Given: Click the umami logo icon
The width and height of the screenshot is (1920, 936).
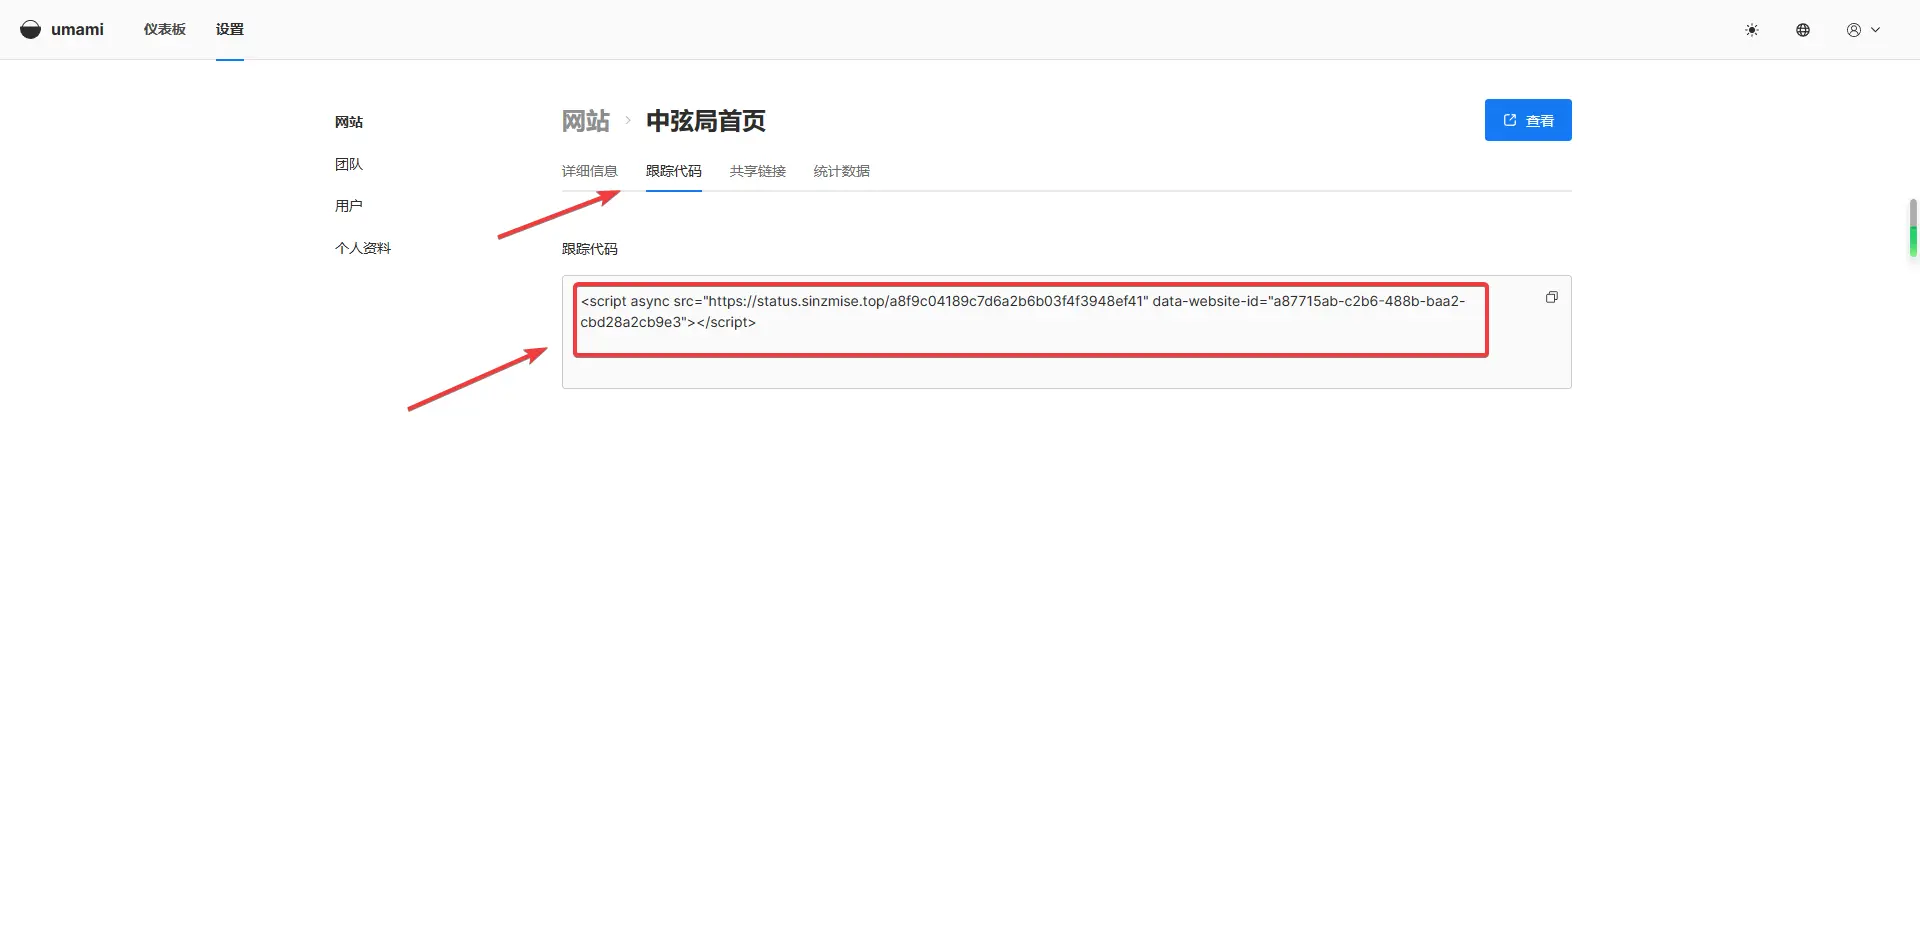Looking at the screenshot, I should tap(31, 30).
